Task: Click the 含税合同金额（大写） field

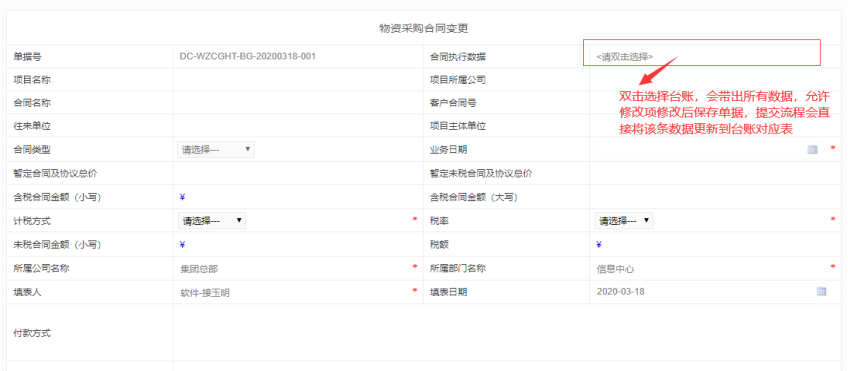Action: pos(714,197)
